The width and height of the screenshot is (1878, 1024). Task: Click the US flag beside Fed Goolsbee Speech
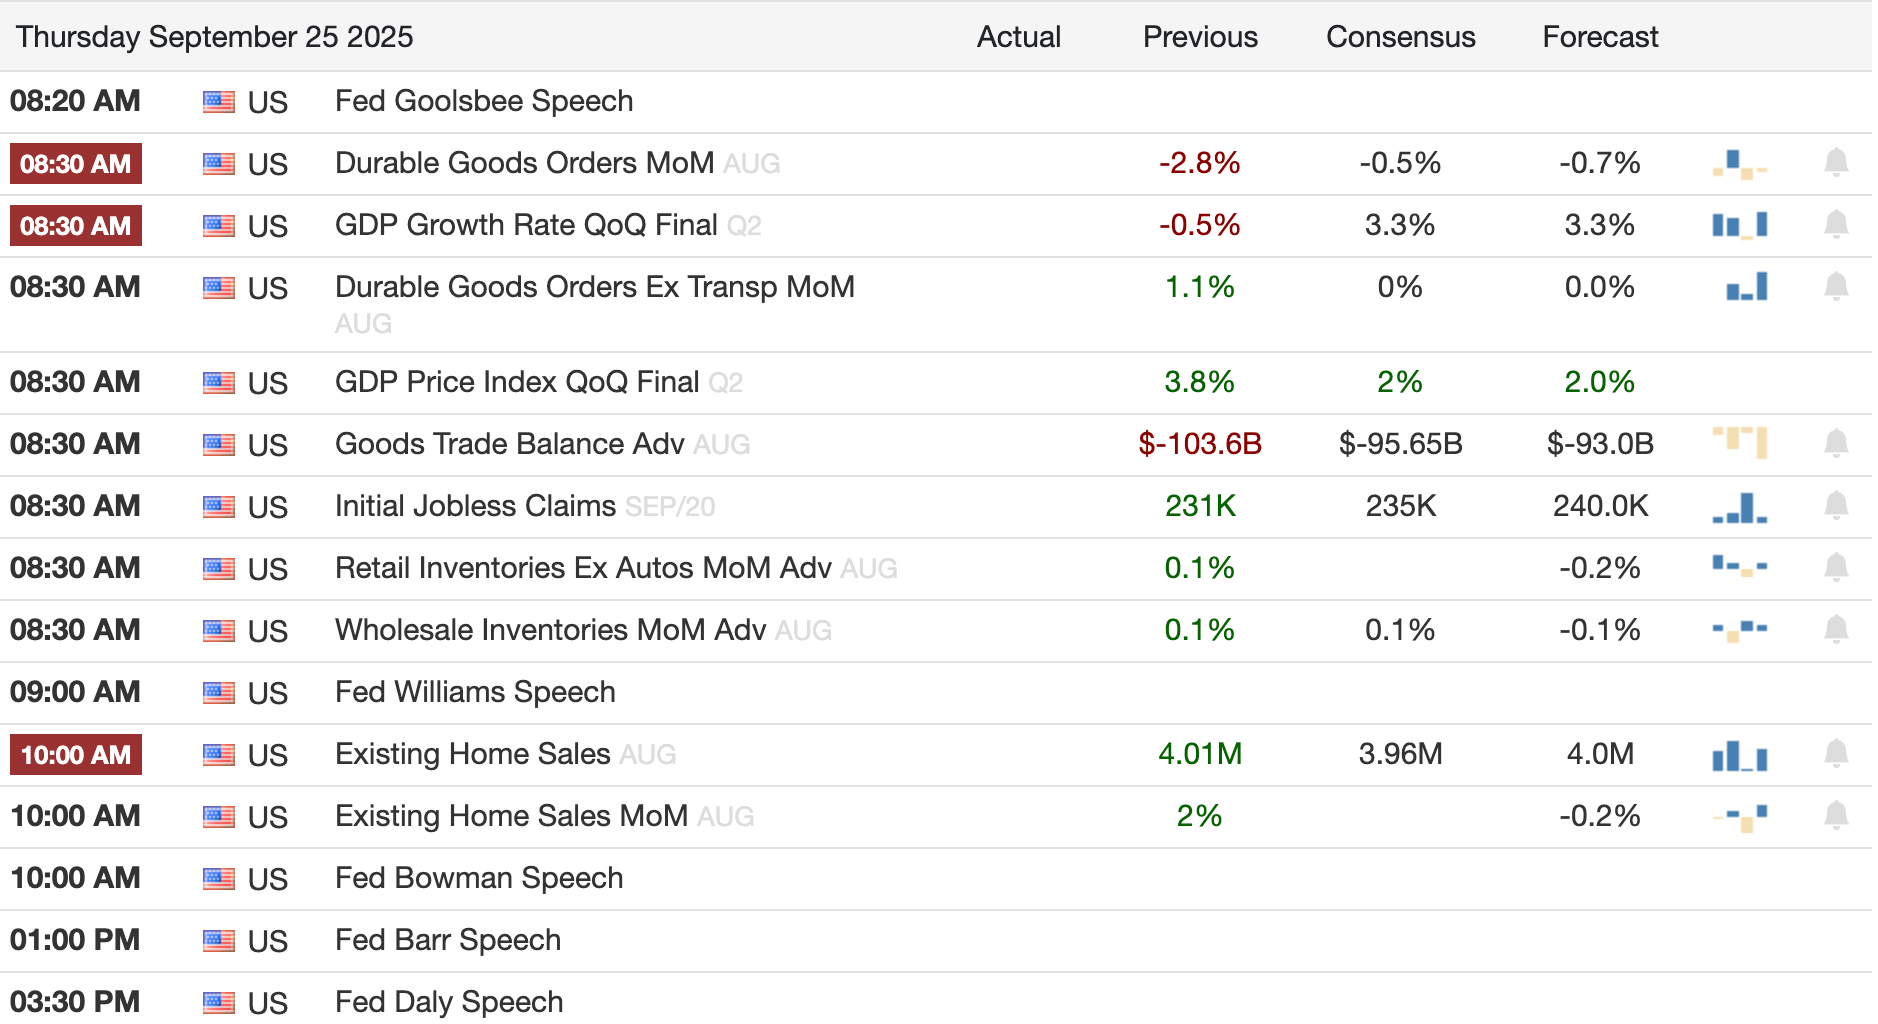(x=219, y=102)
